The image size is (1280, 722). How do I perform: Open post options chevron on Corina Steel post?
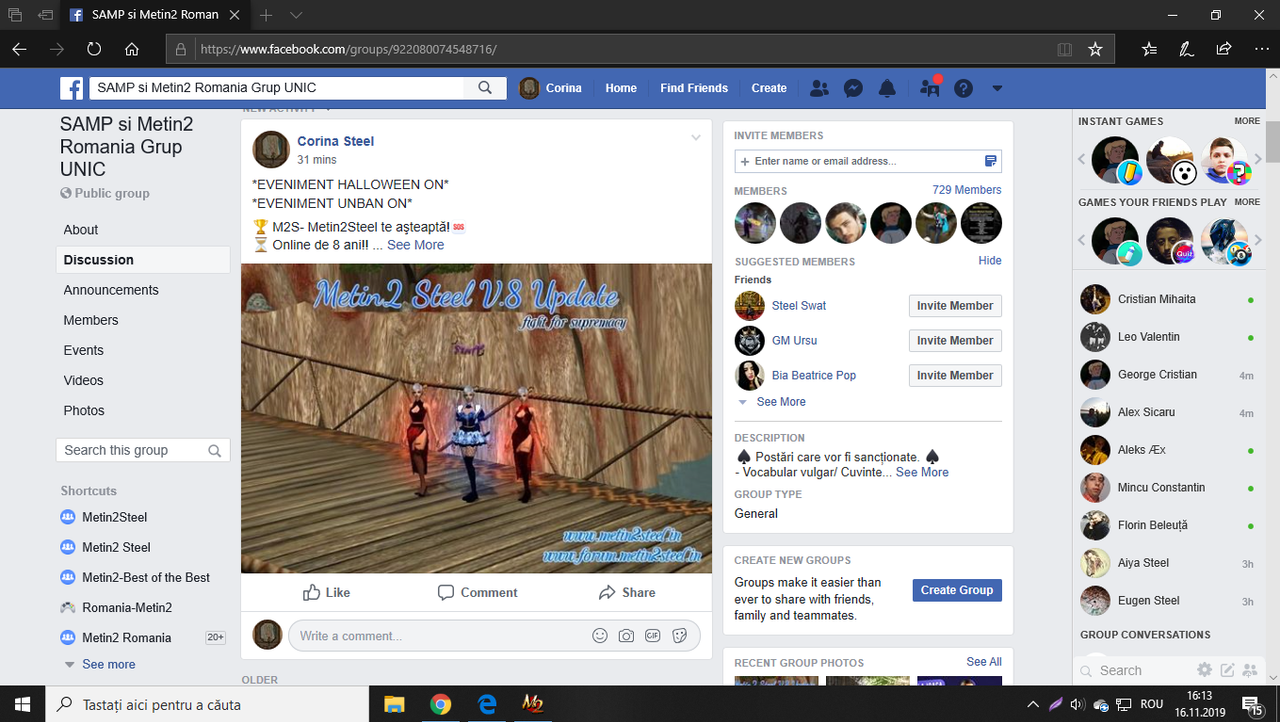coord(696,138)
